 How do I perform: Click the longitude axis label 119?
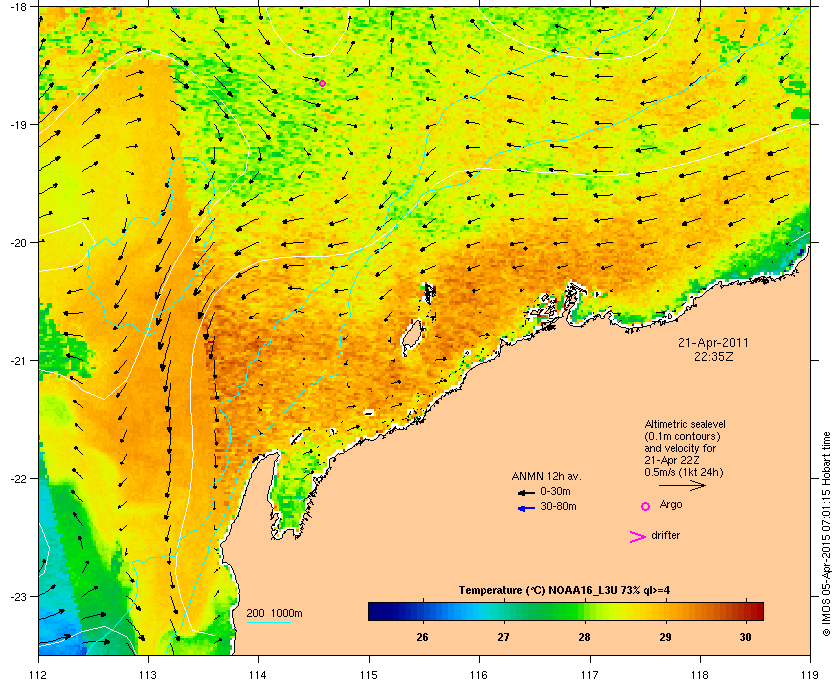pyautogui.click(x=810, y=674)
